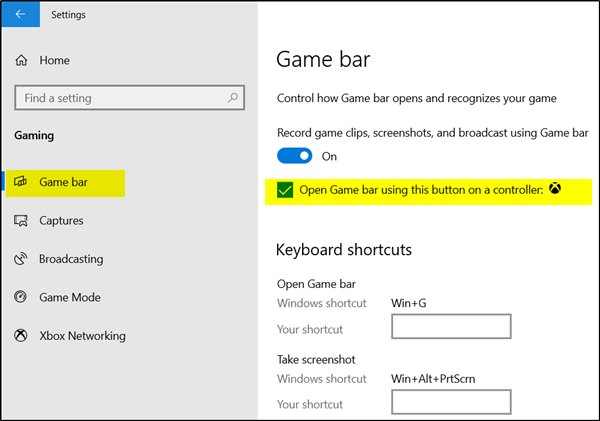Click the Game bar sidebar icon
The height and width of the screenshot is (421, 600).
click(21, 183)
